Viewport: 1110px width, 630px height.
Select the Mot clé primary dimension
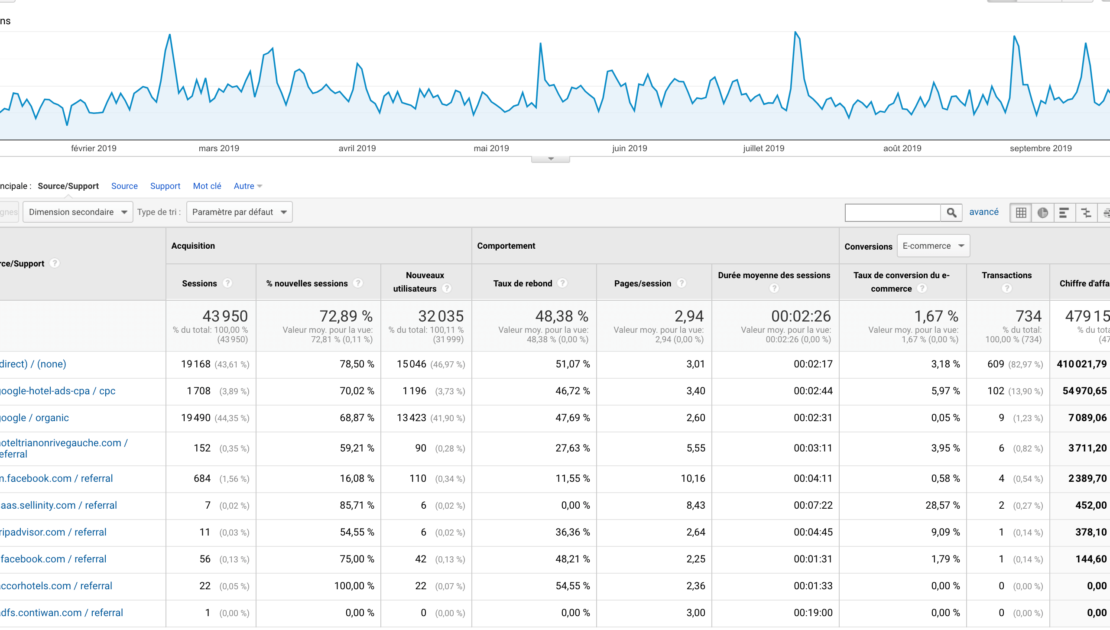(207, 186)
